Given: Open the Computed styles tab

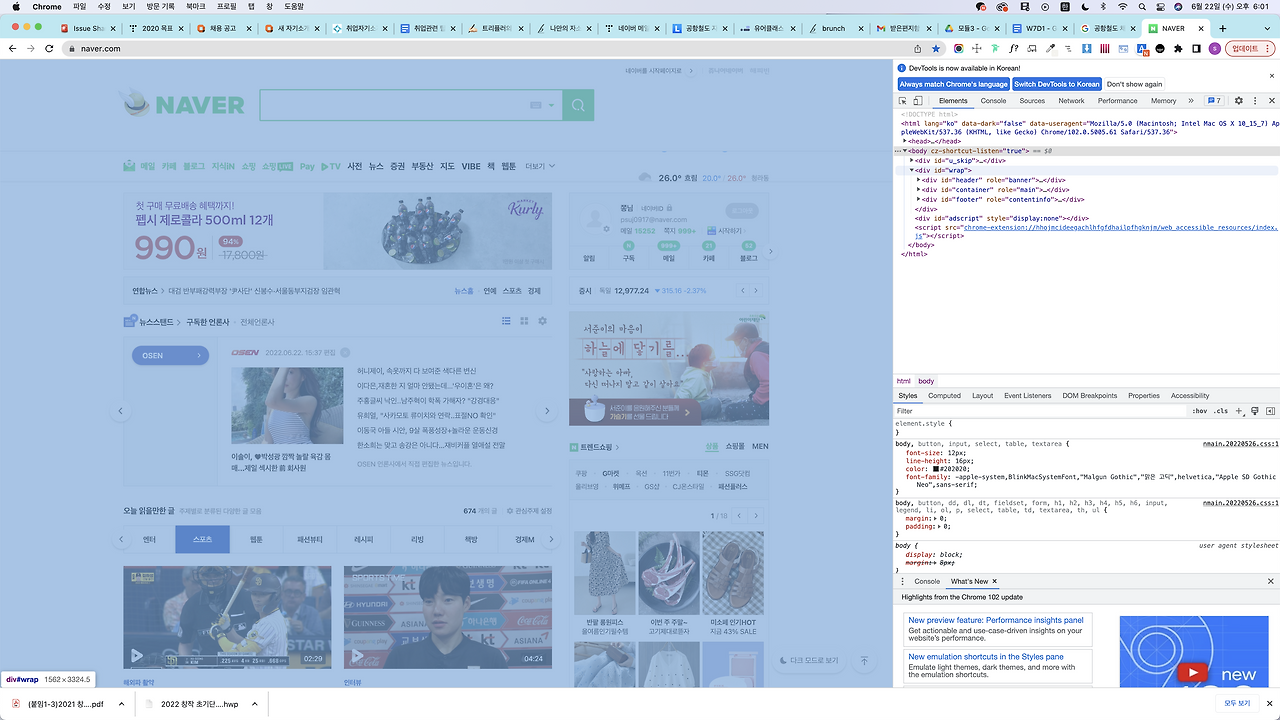Looking at the screenshot, I should coord(944,395).
